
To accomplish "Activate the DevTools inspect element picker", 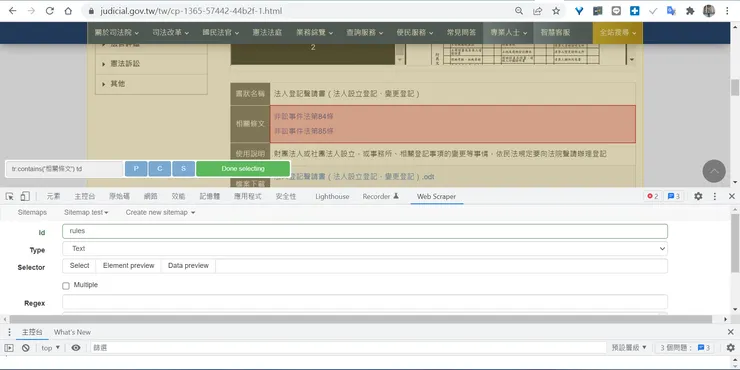I will click(x=9, y=196).
